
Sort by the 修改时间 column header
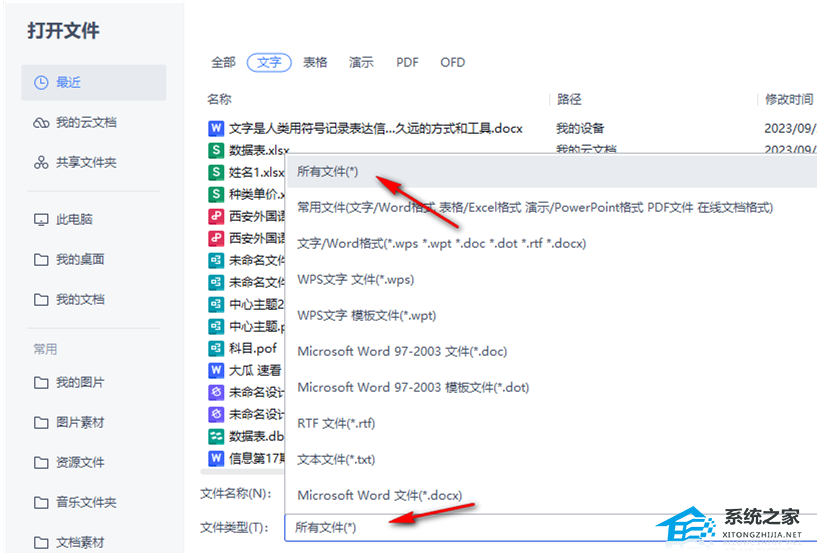point(789,99)
